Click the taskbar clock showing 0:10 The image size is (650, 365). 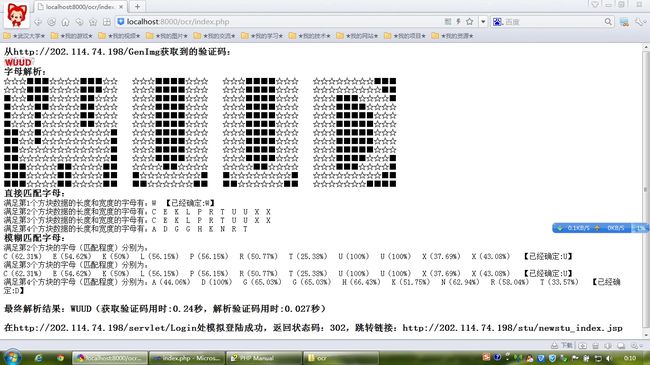630,358
